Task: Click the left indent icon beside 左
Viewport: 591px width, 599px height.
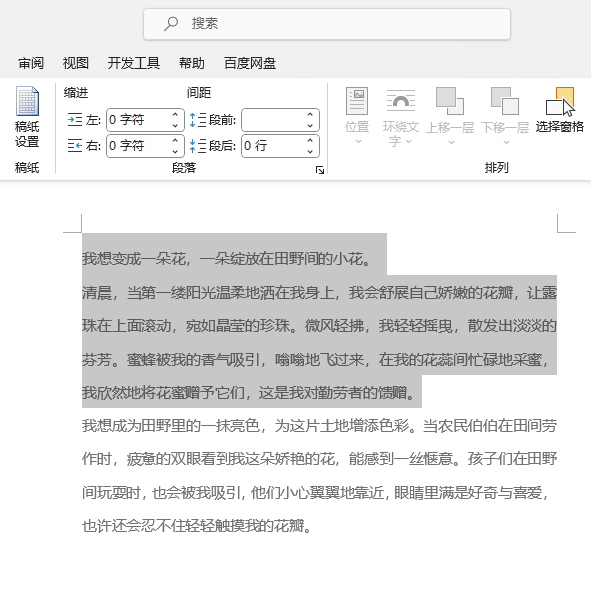Action: [x=75, y=120]
